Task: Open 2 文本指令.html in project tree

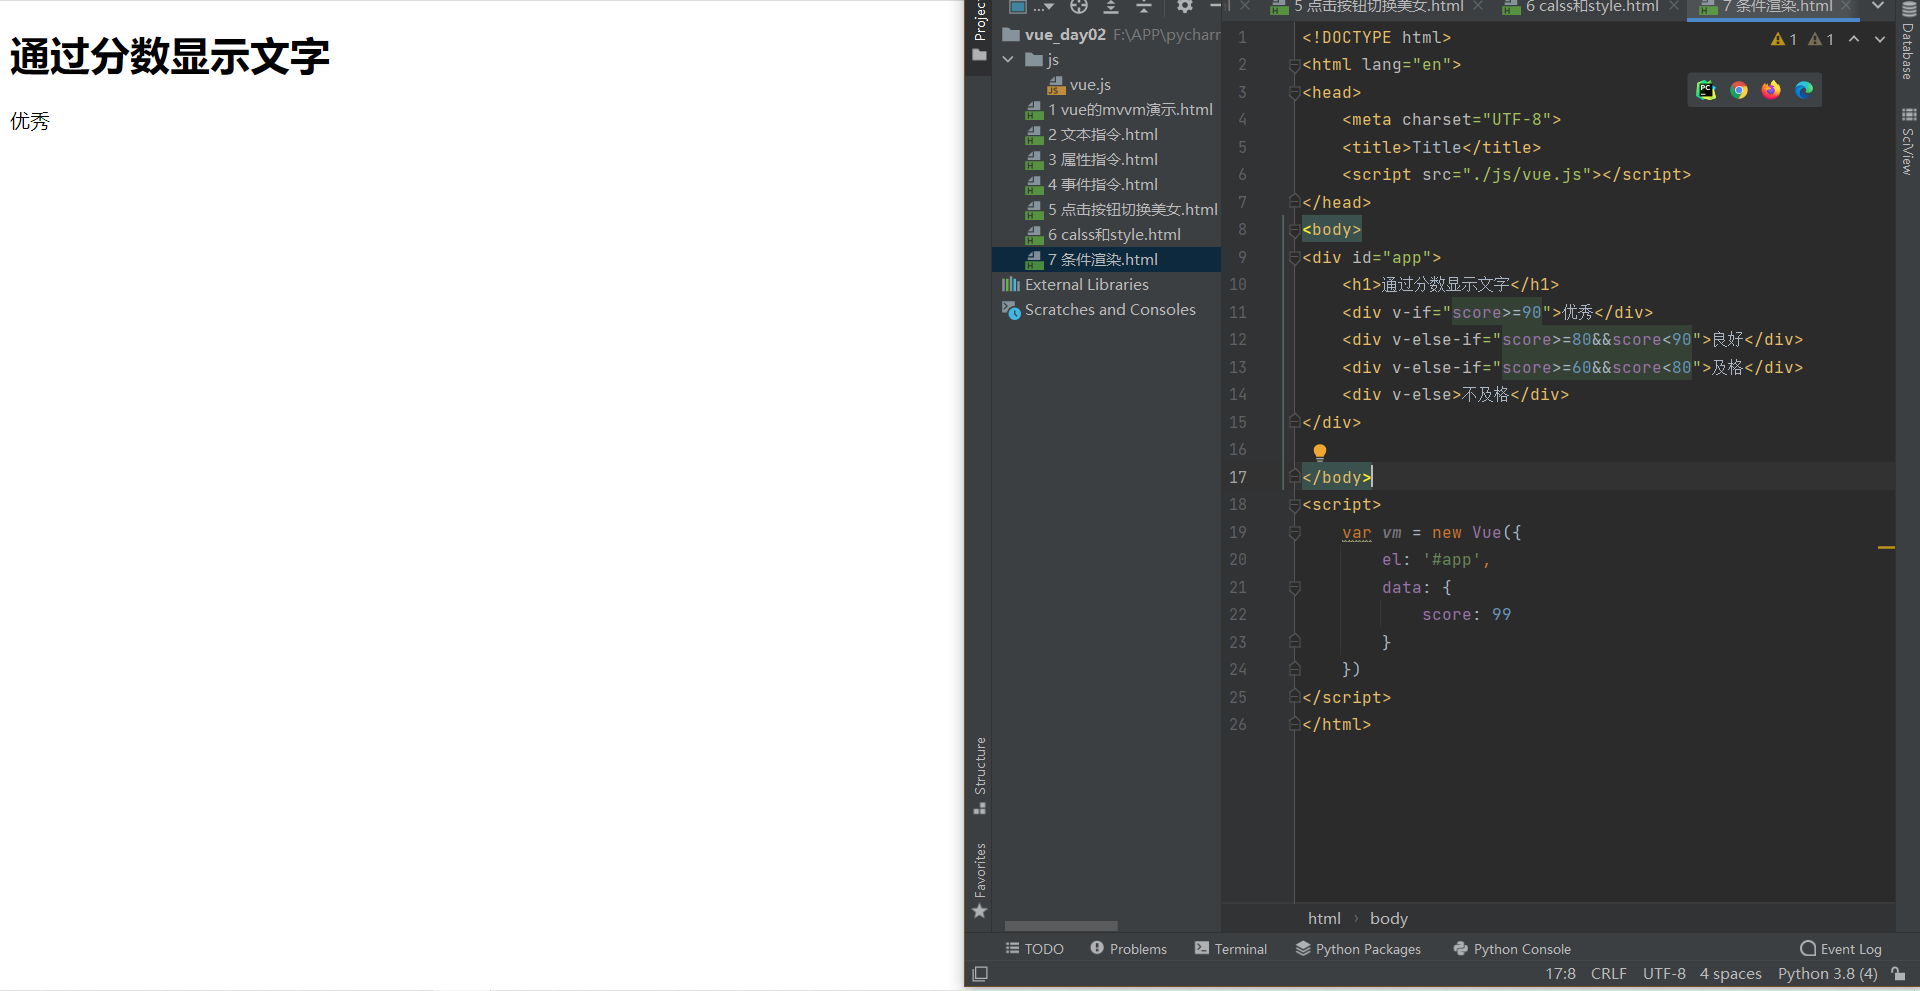Action: pyautogui.click(x=1092, y=135)
